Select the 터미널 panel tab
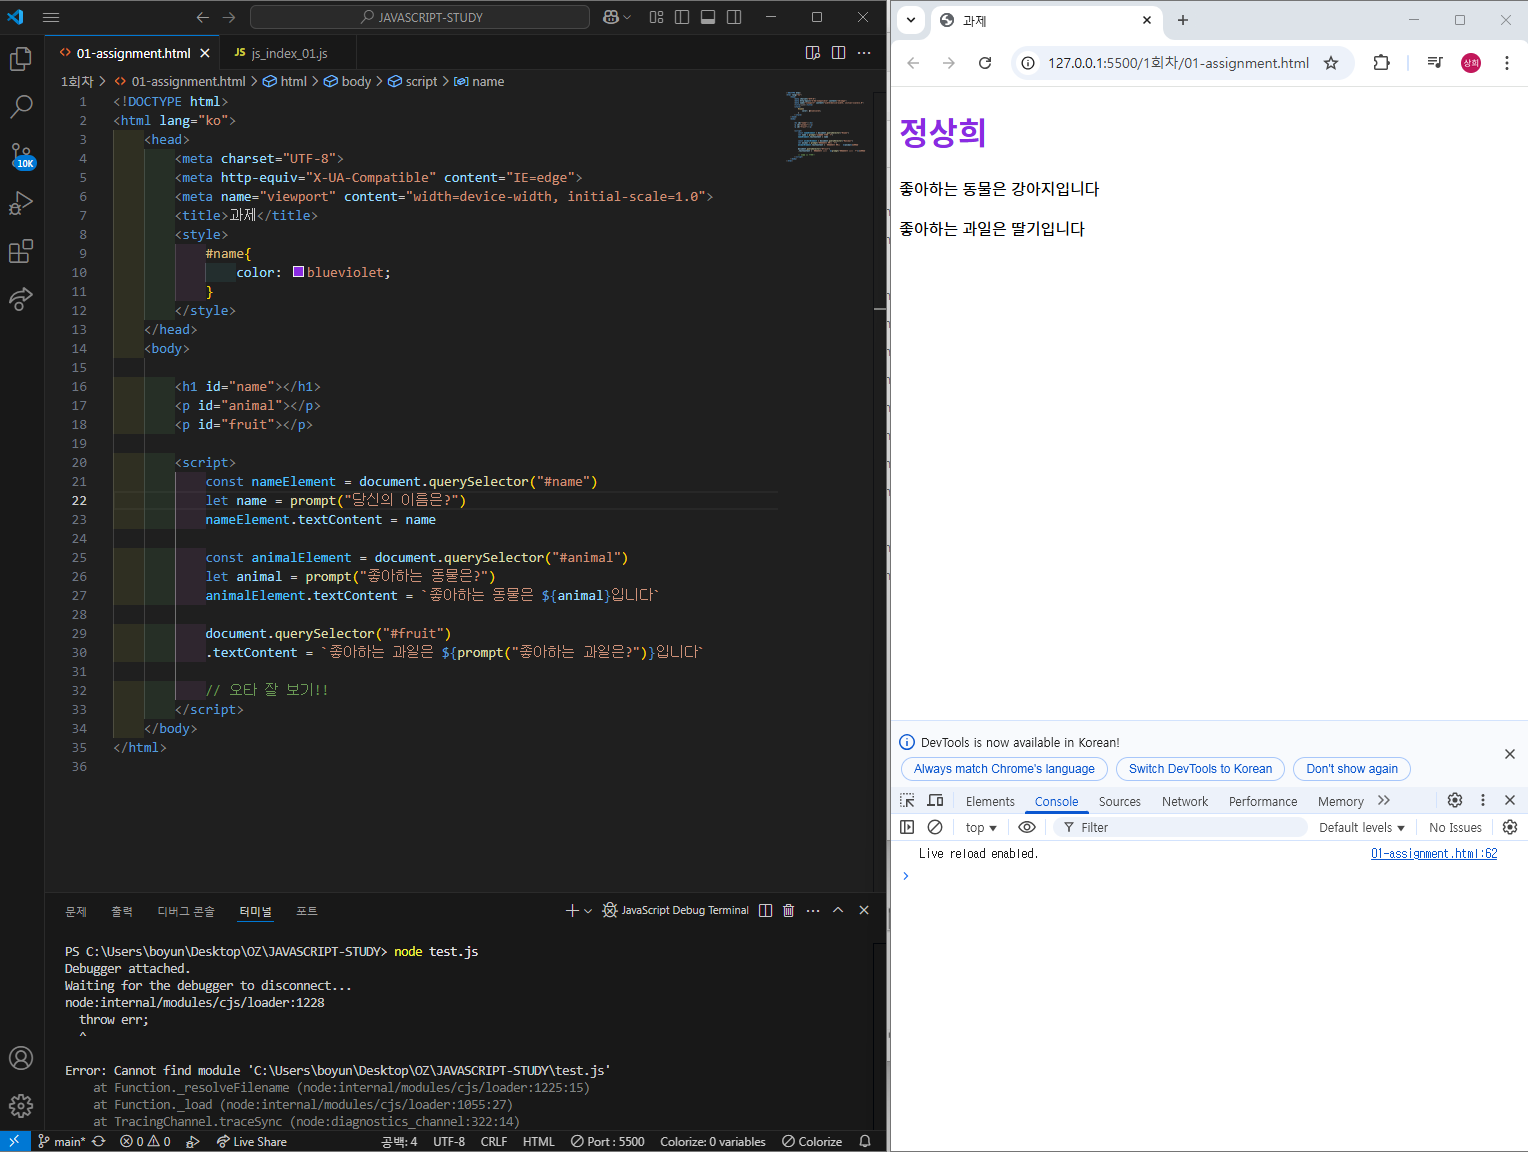Screen dimensions: 1528x1152 [x=255, y=911]
